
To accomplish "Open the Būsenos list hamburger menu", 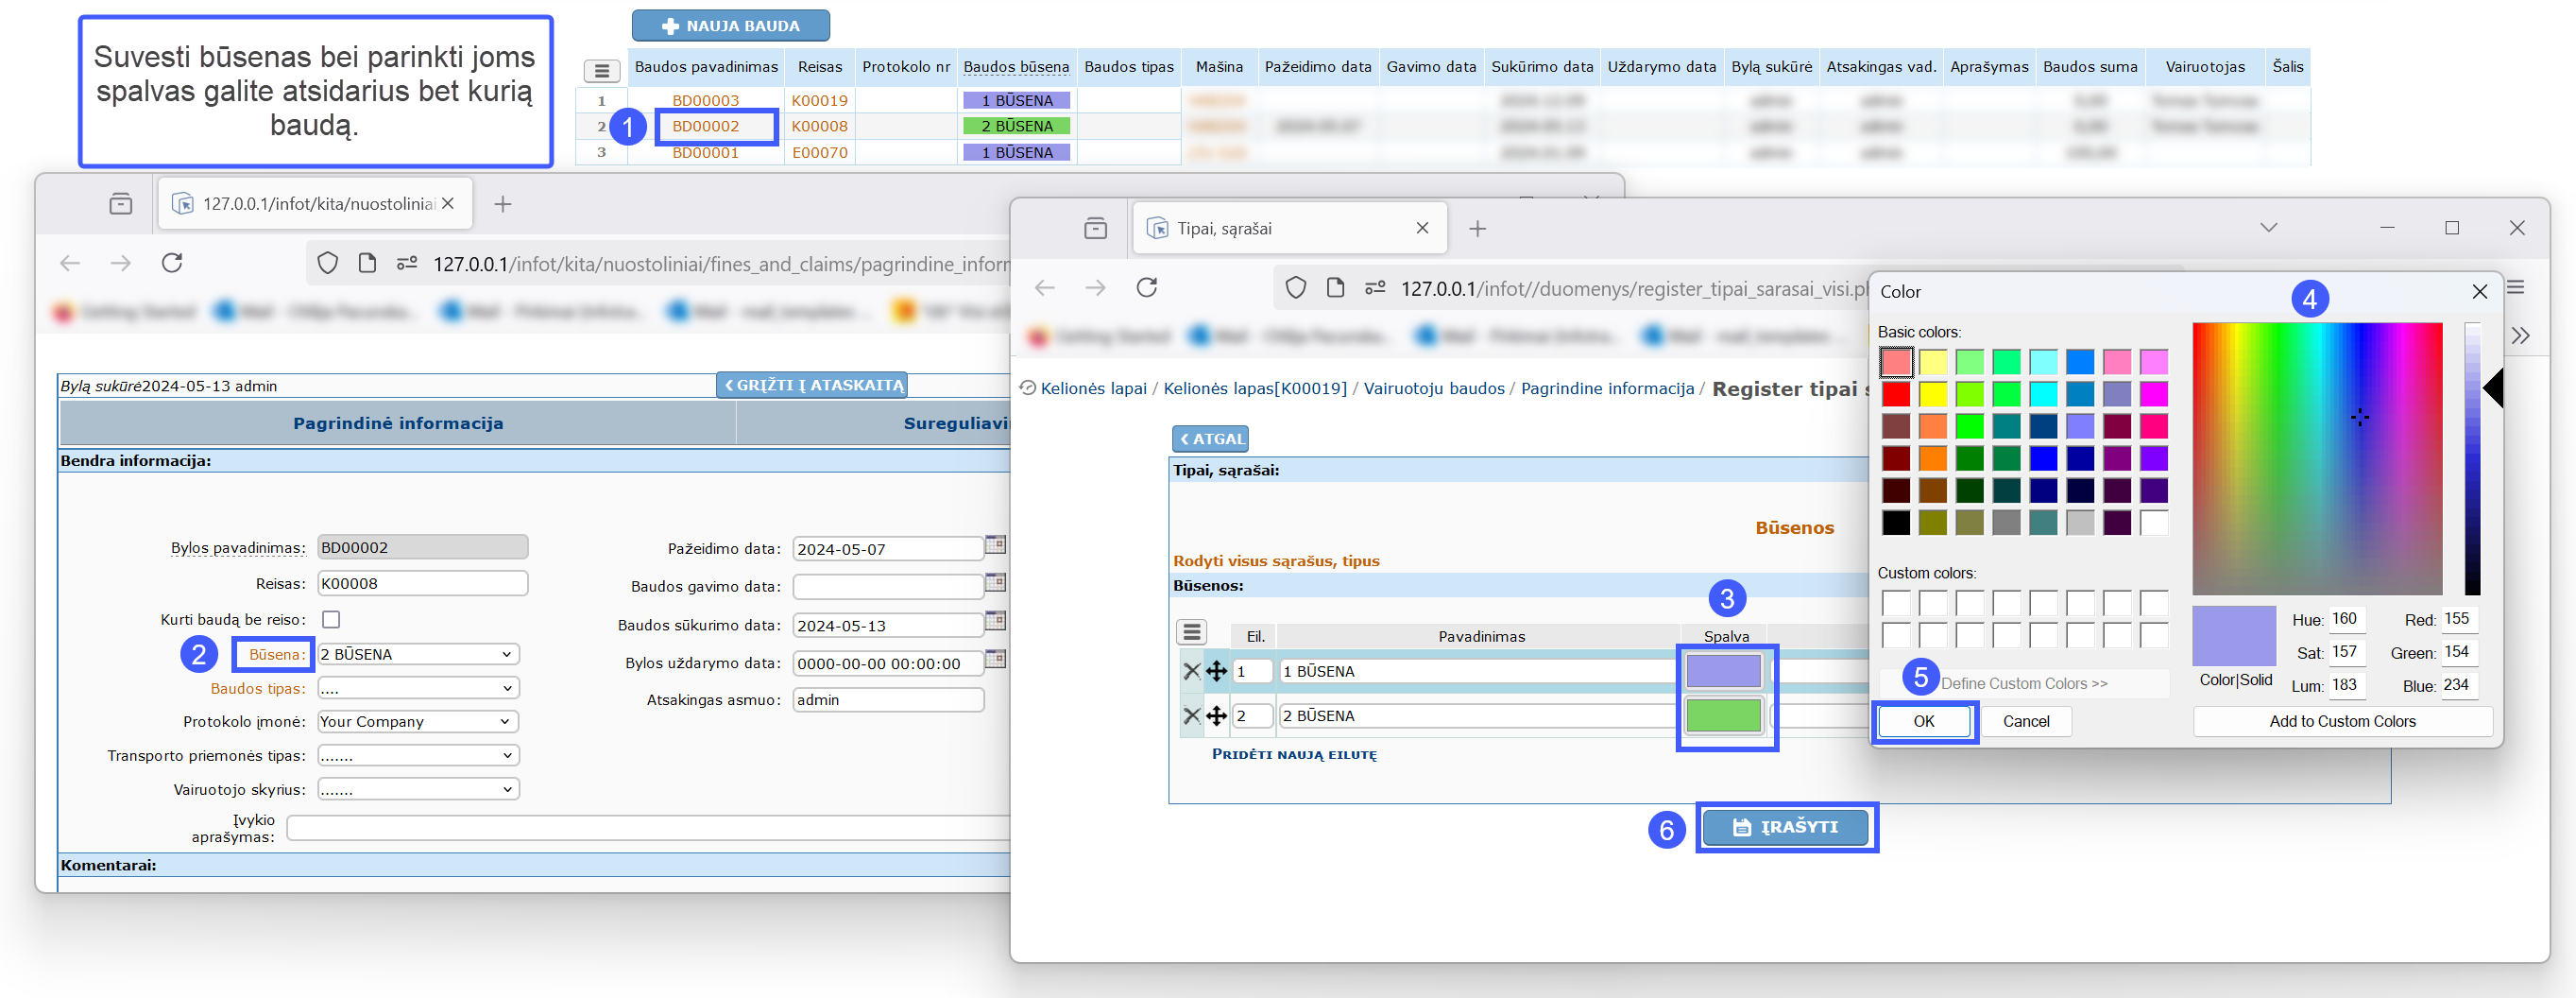I will [x=1191, y=631].
